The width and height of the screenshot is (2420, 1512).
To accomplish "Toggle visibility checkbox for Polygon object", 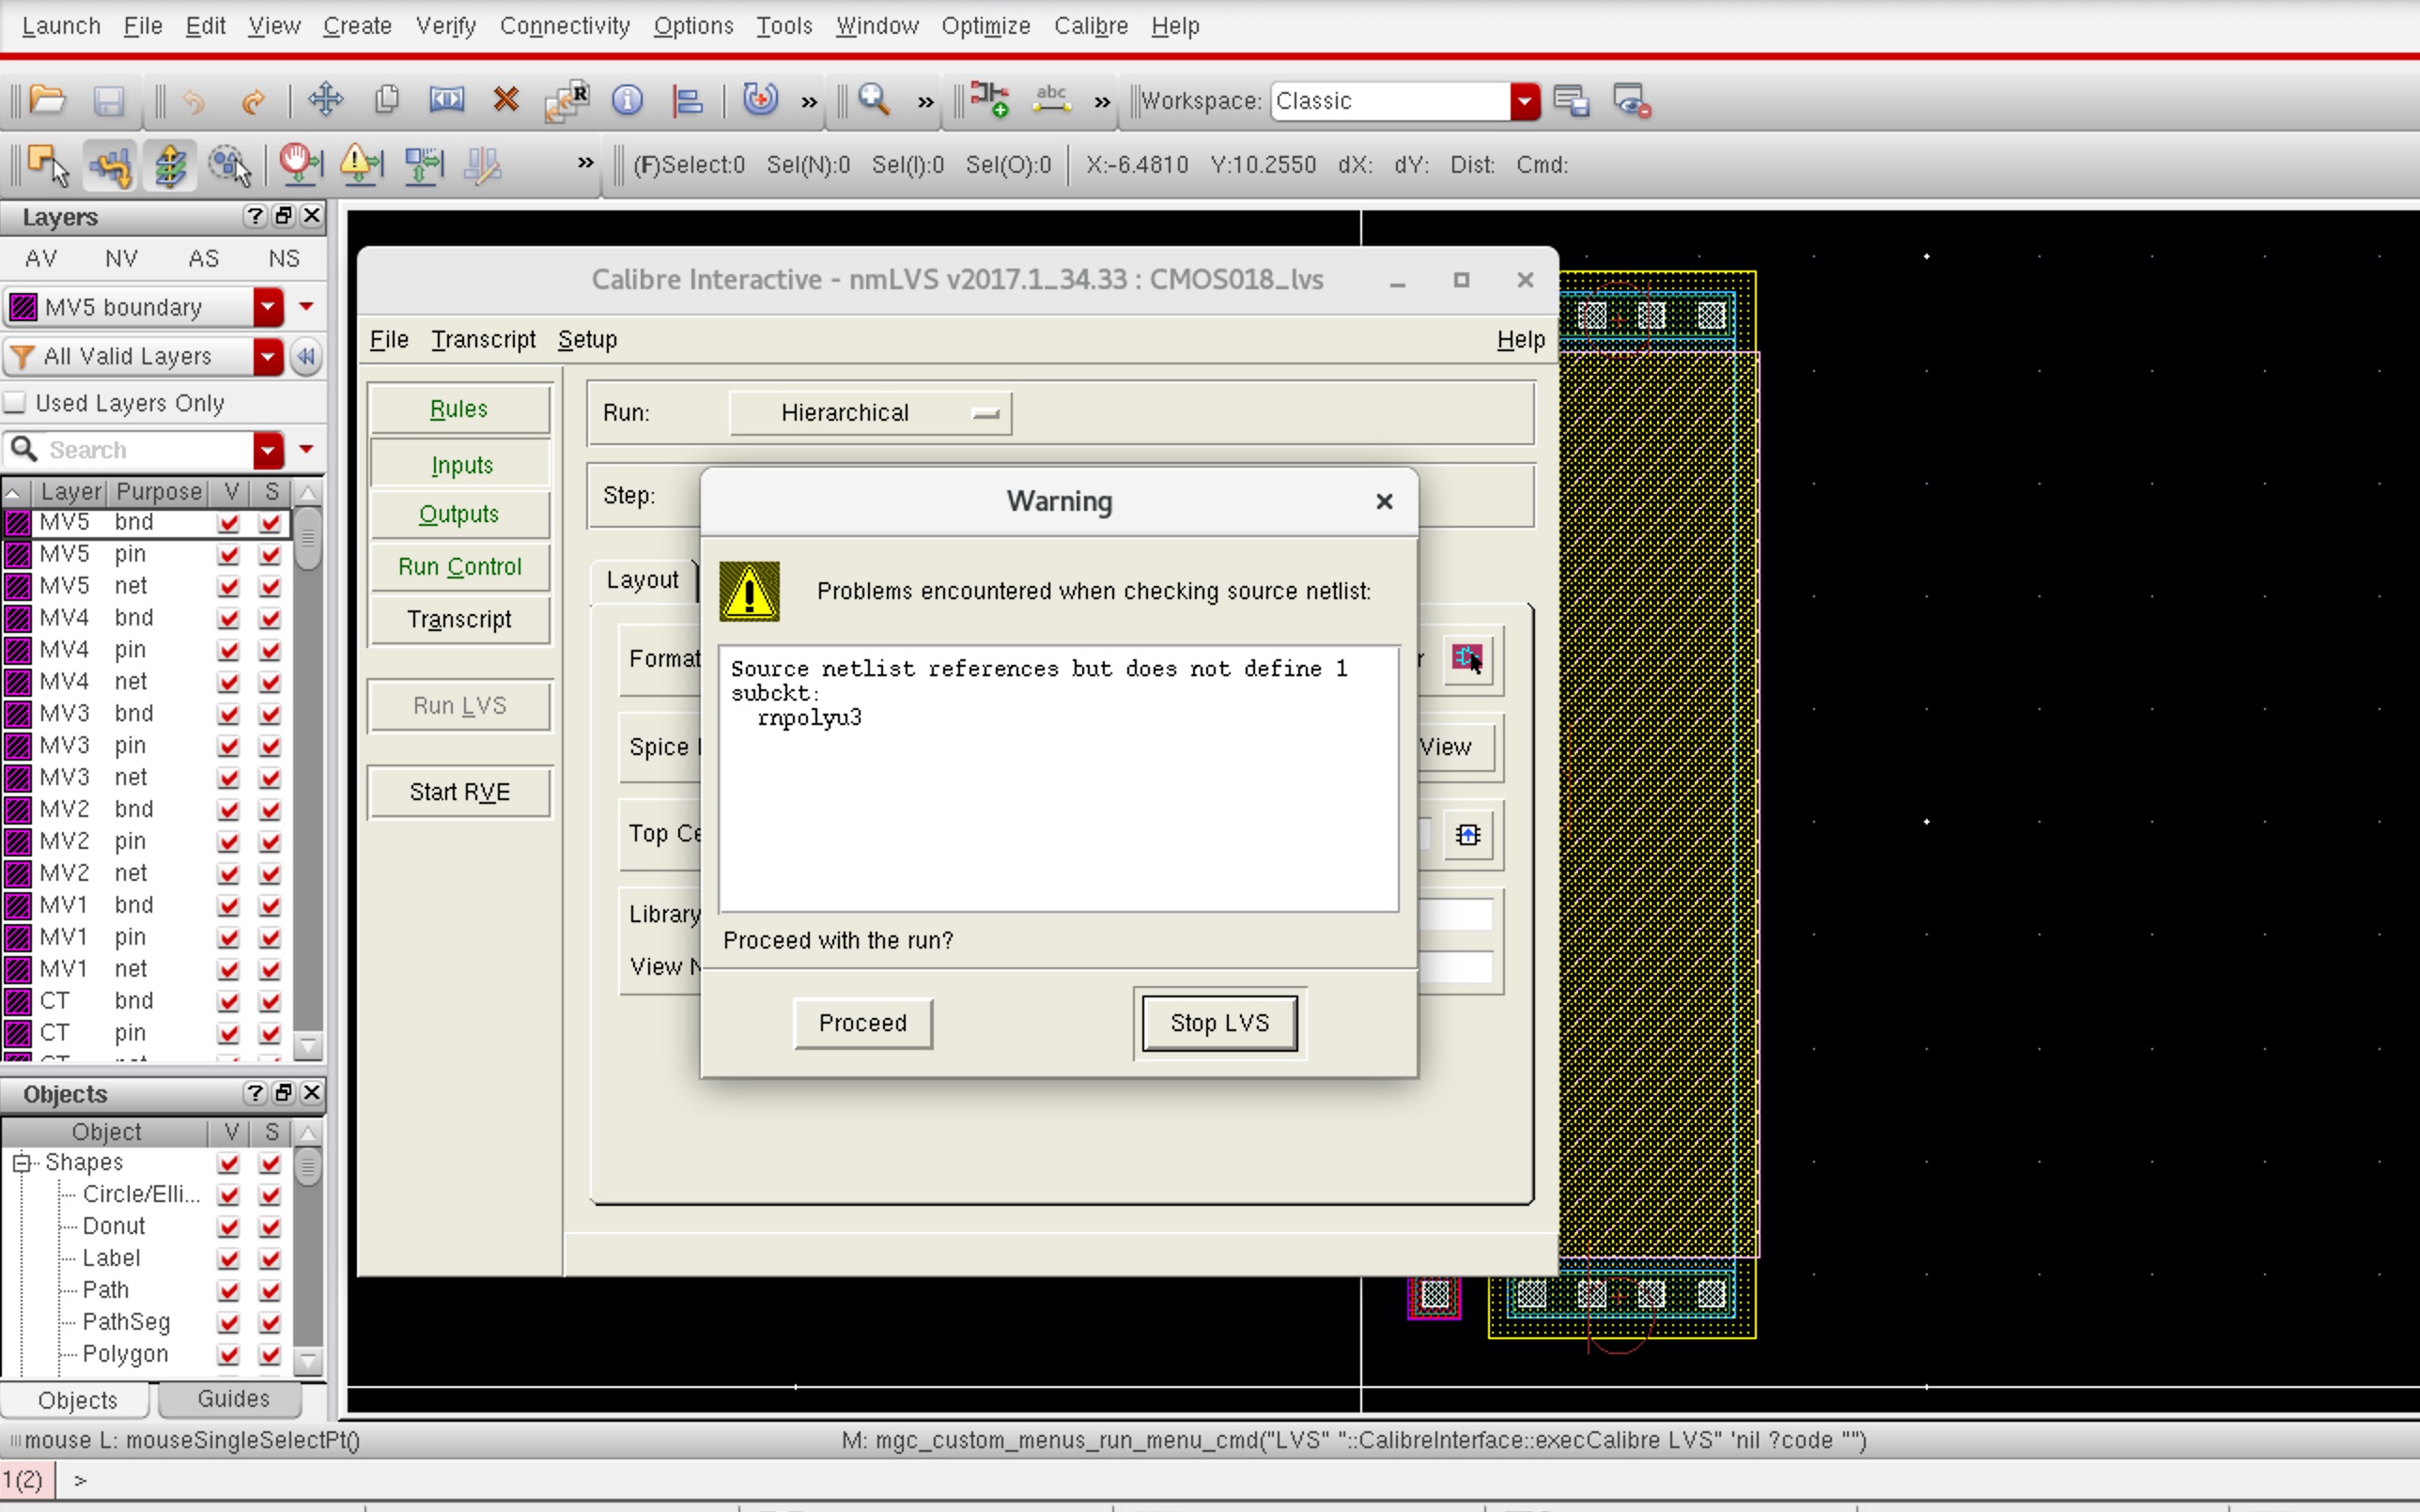I will pos(229,1355).
